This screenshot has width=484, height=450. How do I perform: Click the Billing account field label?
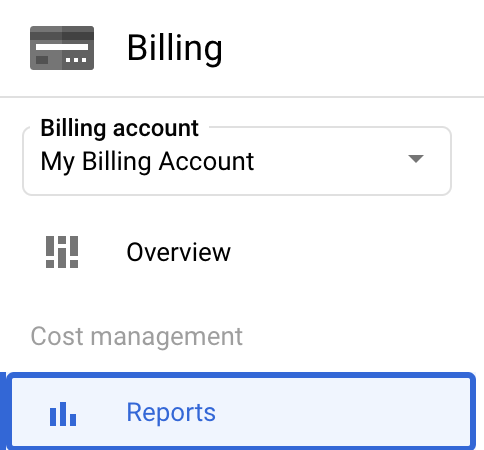pyautogui.click(x=120, y=128)
